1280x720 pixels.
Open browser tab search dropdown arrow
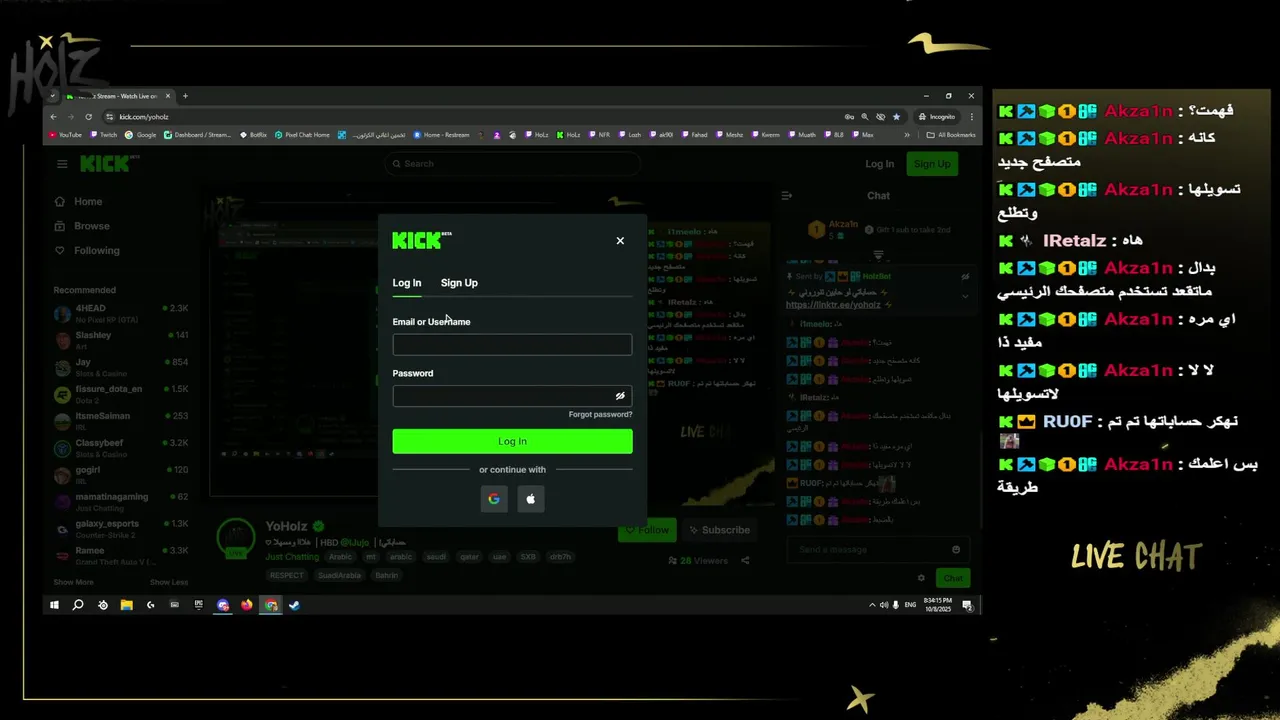pos(53,96)
